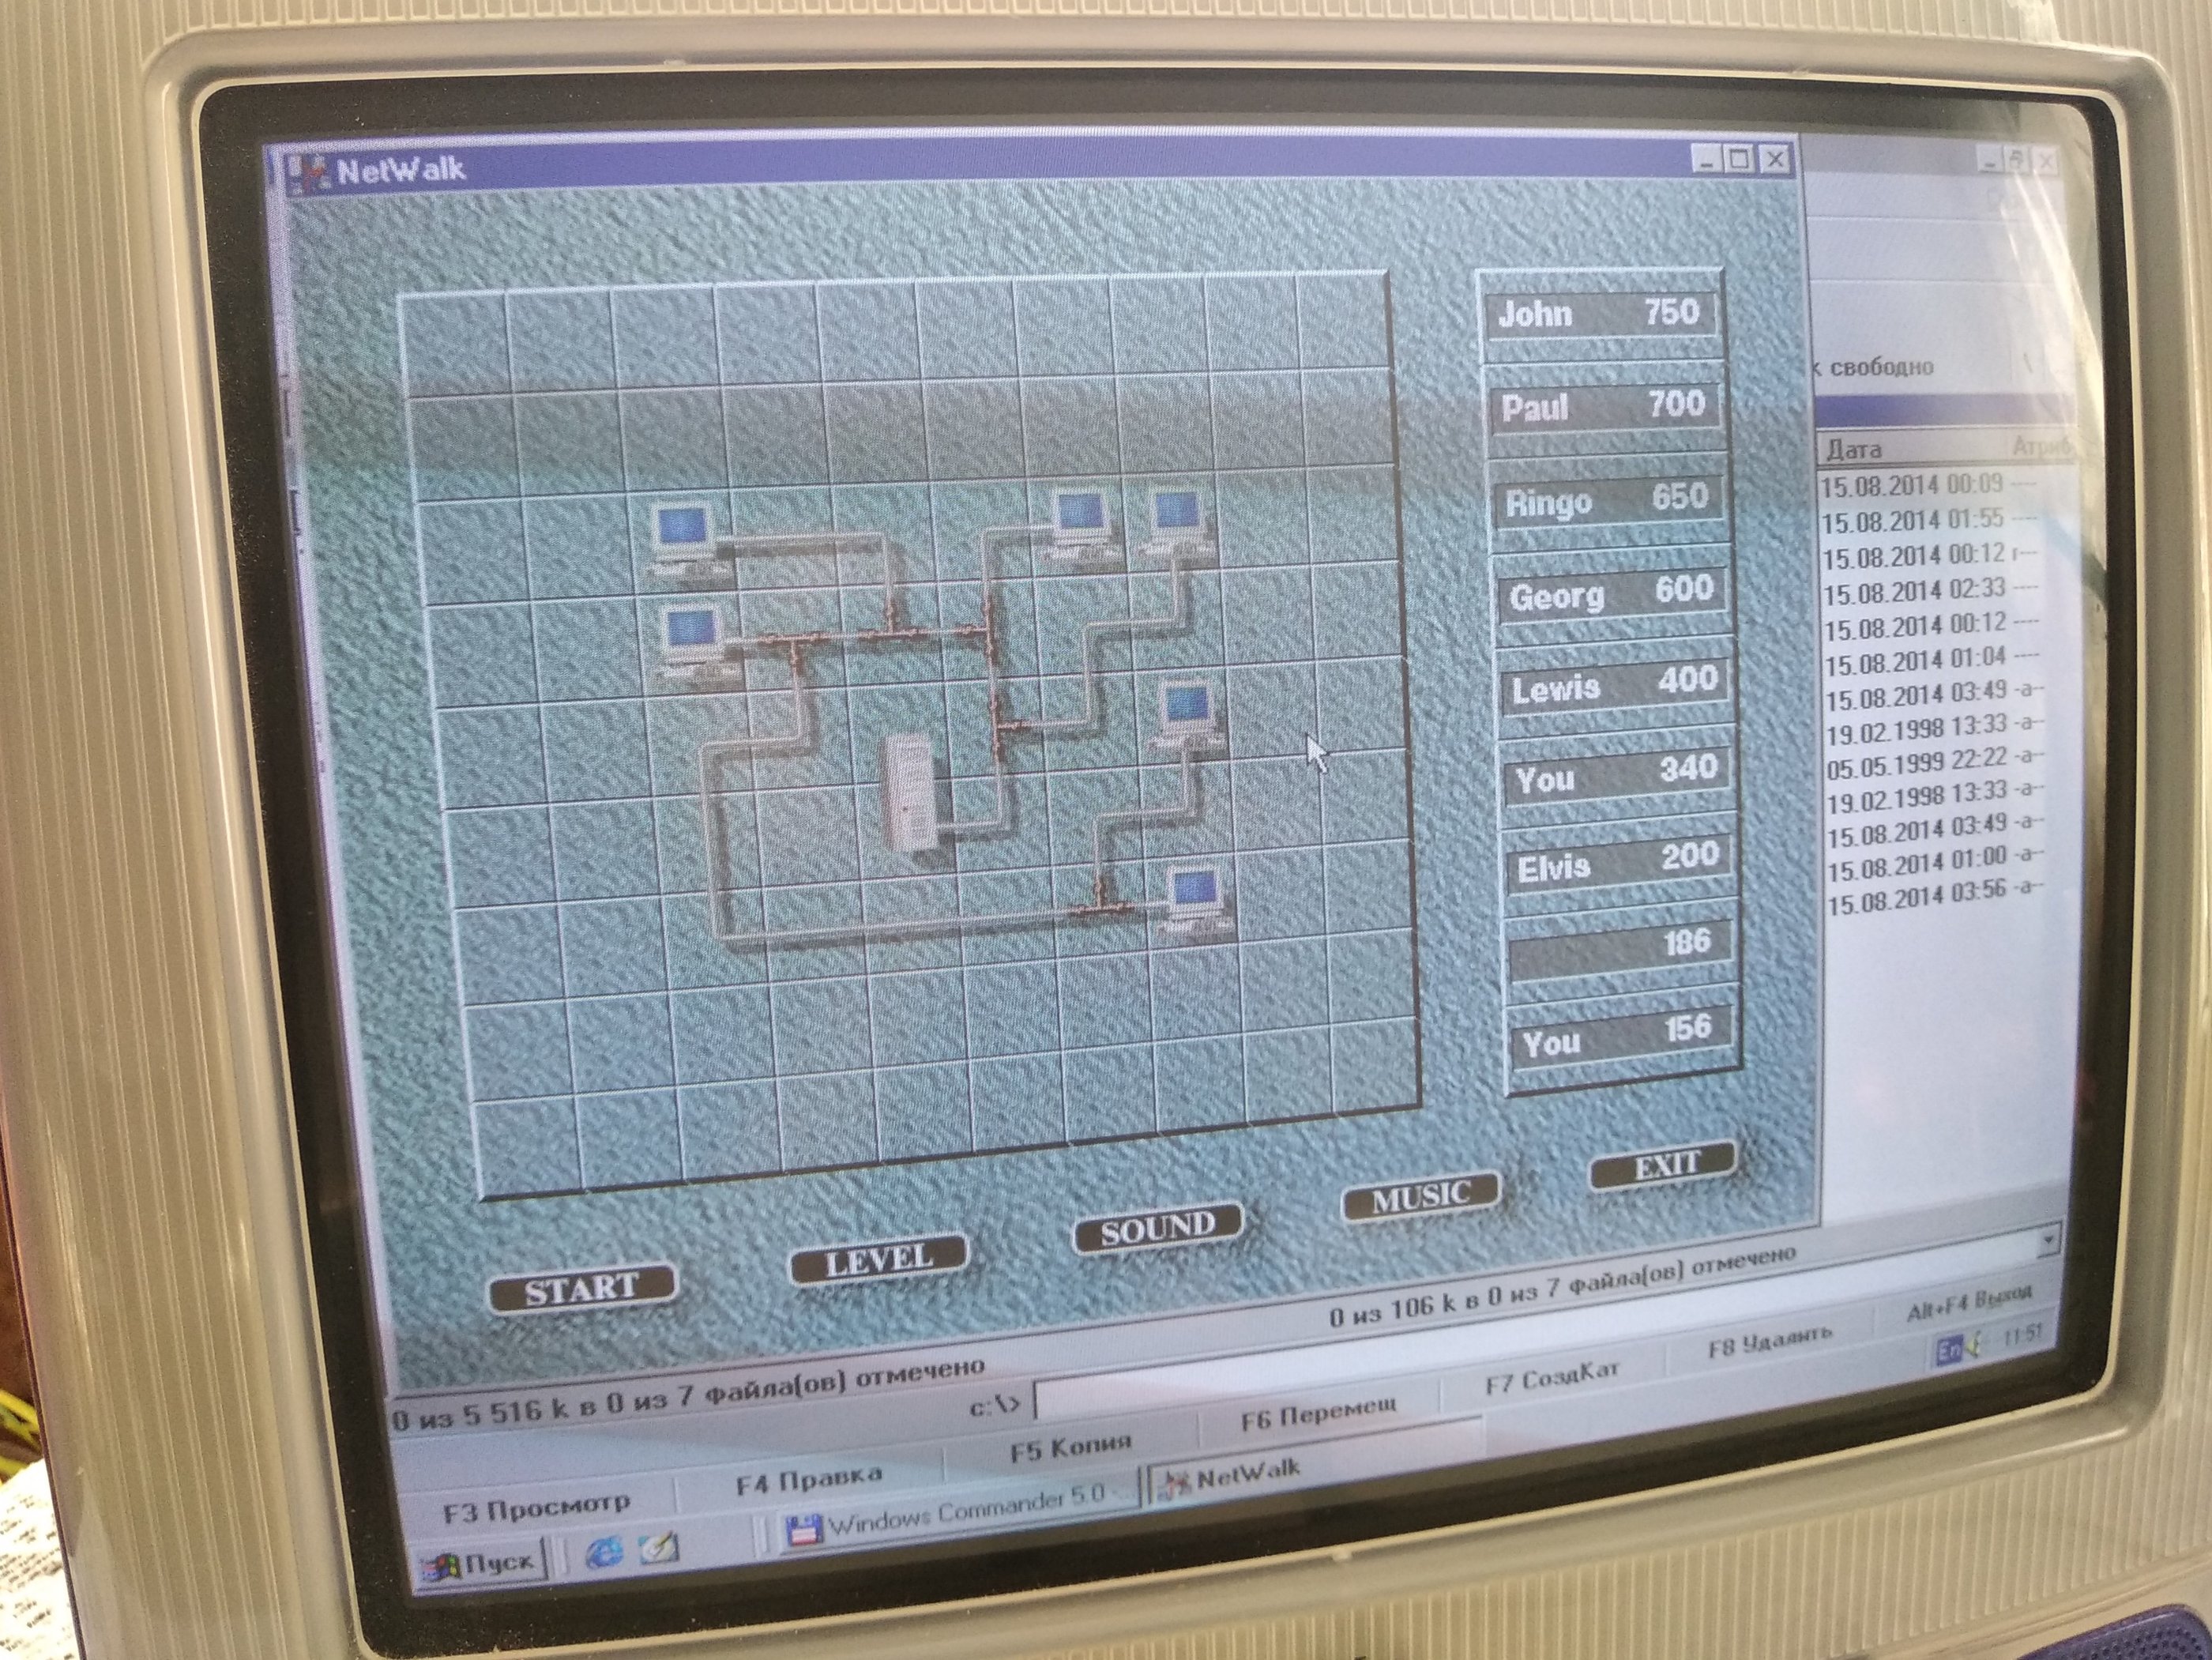The height and width of the screenshot is (1660, 2212).
Task: Sort files by the Дата column header
Action: tap(1854, 449)
